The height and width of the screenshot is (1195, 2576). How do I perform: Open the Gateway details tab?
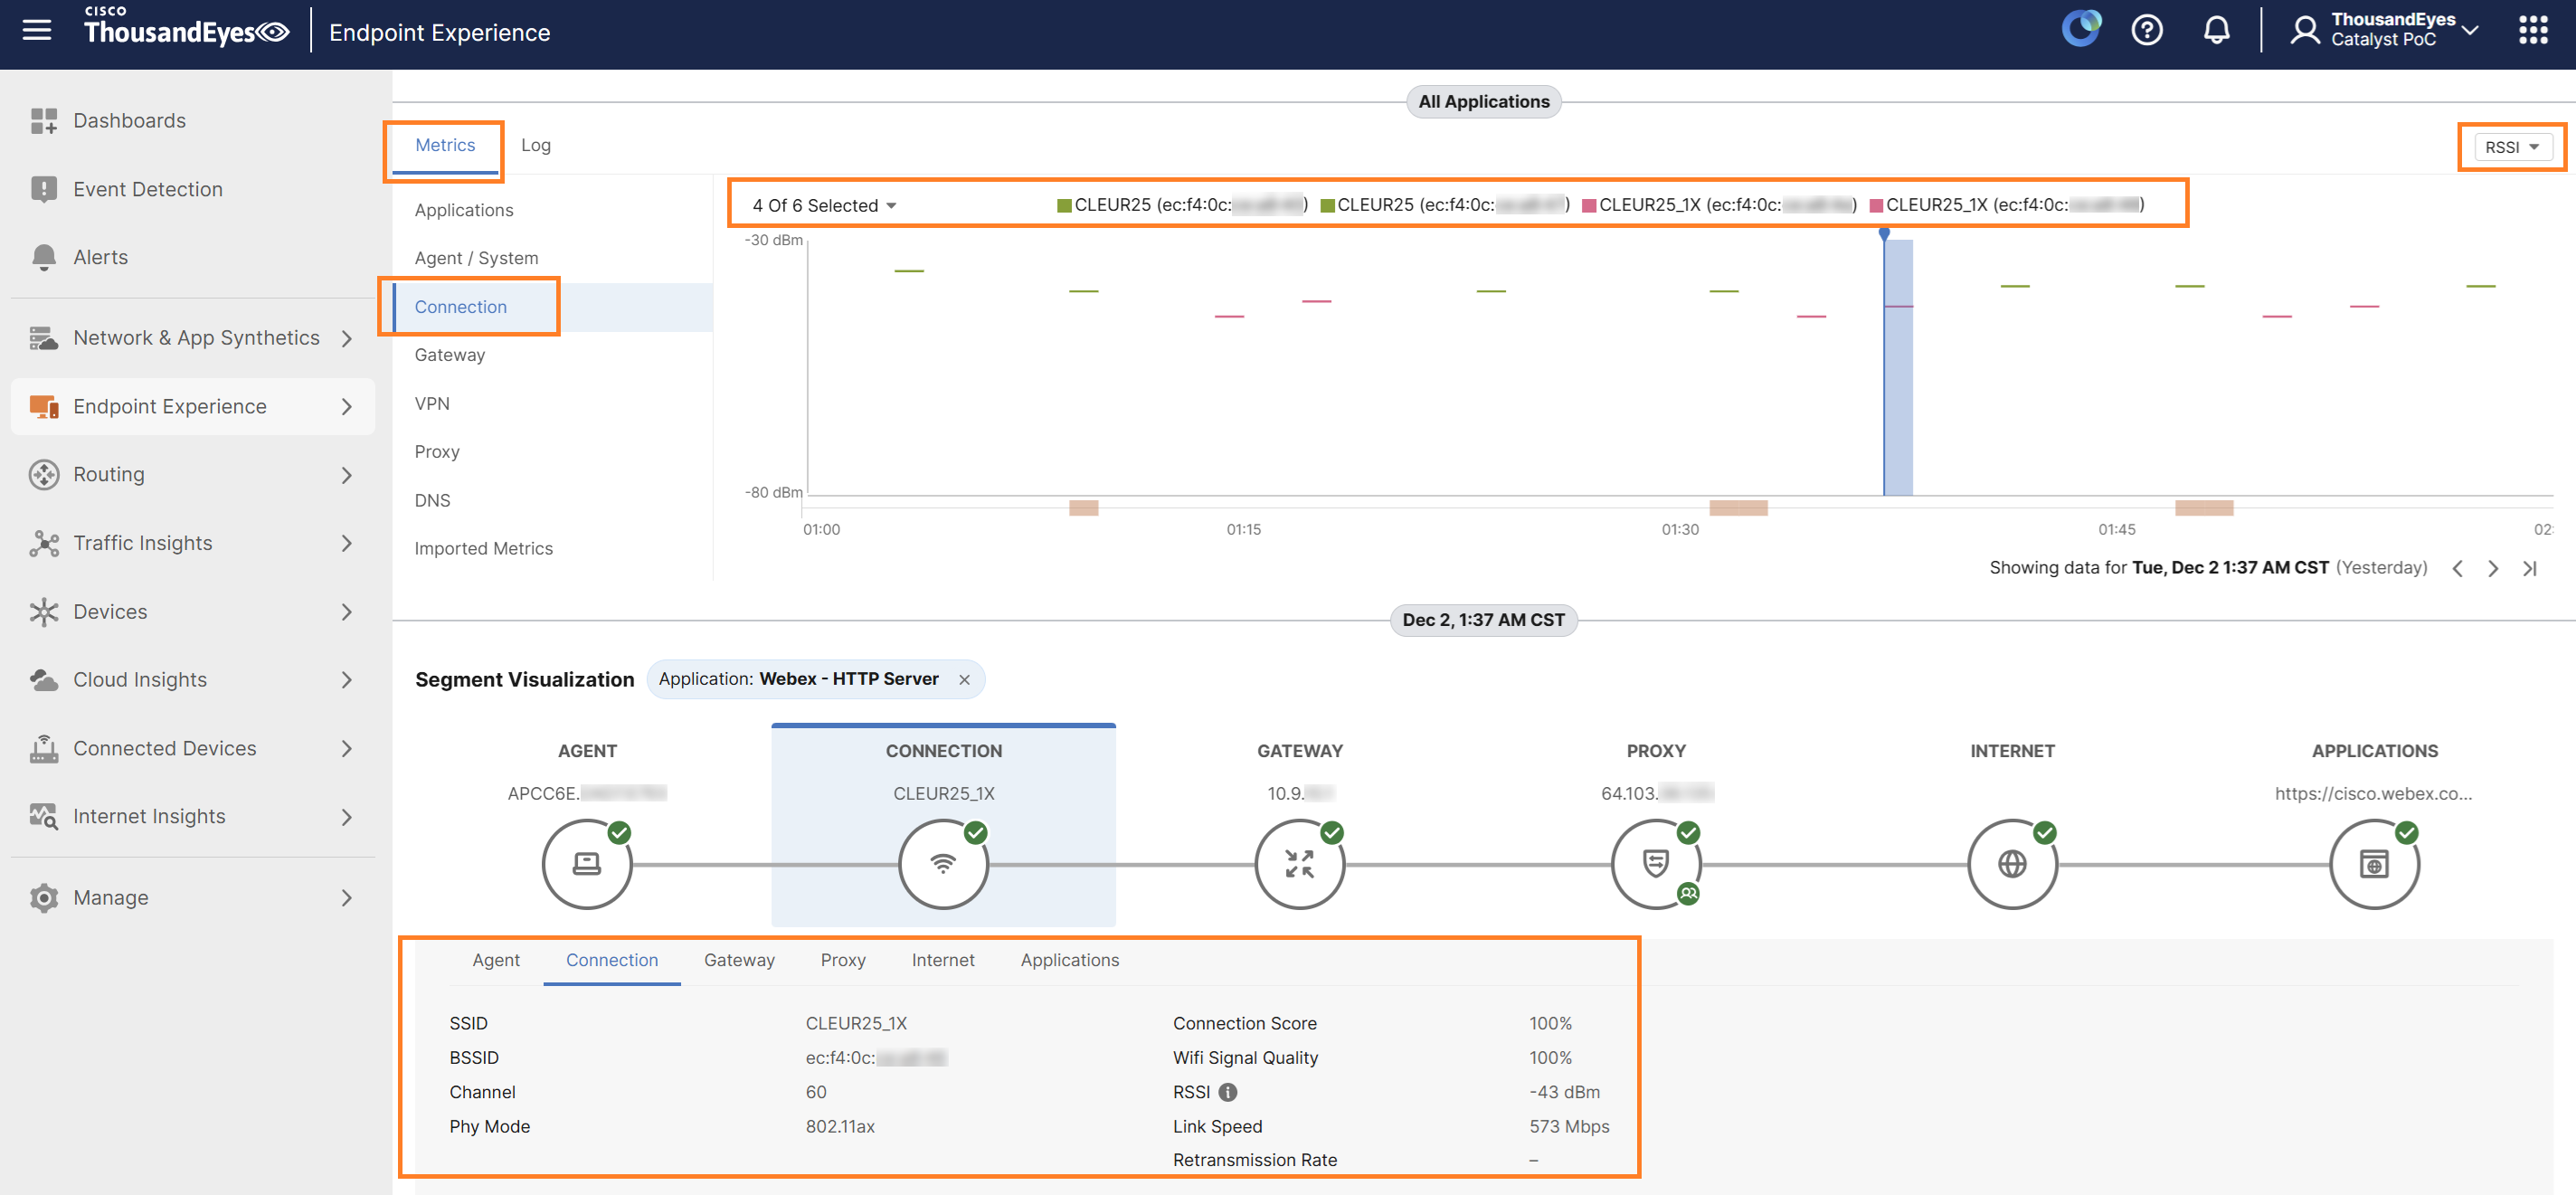click(739, 960)
